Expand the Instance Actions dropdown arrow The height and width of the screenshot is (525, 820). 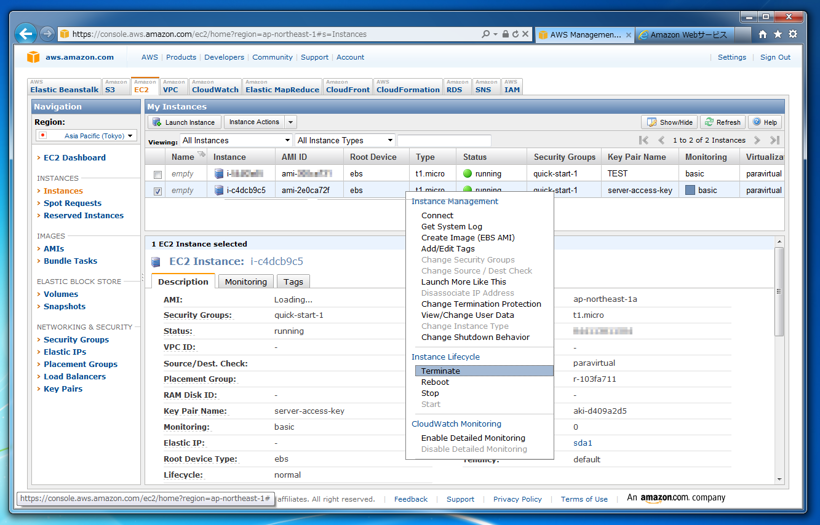[x=290, y=122]
